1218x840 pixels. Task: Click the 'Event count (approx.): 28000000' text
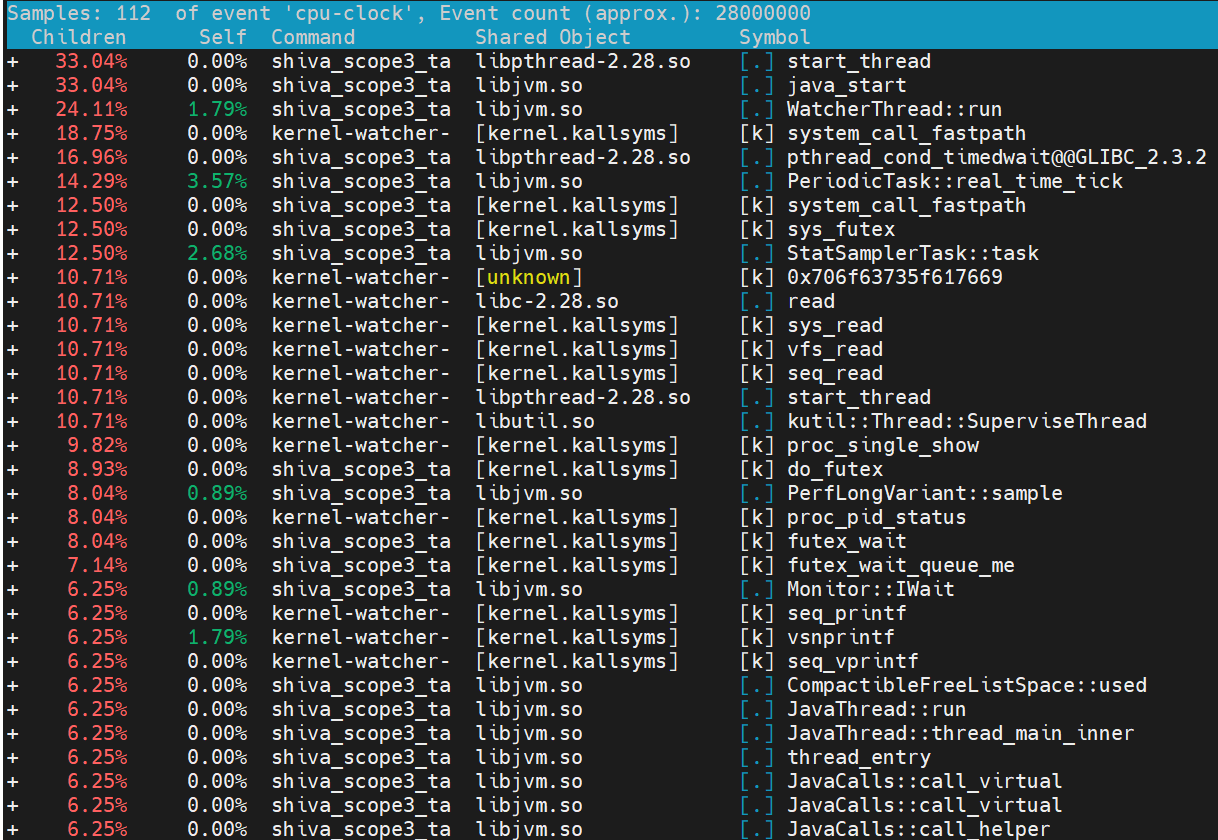pyautogui.click(x=625, y=13)
